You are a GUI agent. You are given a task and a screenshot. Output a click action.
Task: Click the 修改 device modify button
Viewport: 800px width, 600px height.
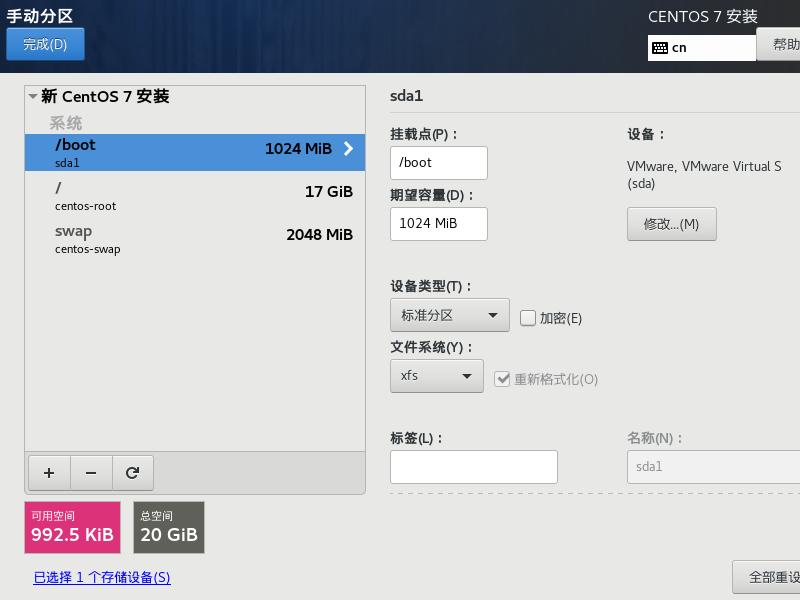pyautogui.click(x=671, y=224)
